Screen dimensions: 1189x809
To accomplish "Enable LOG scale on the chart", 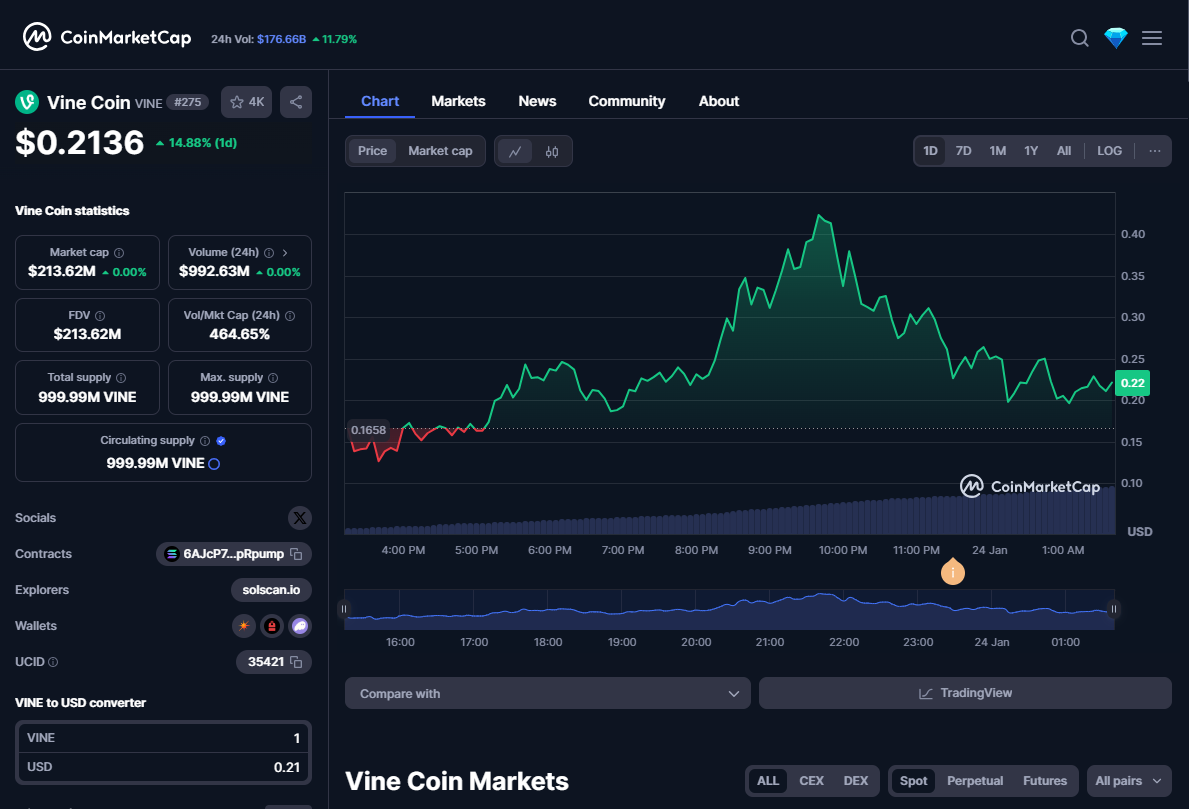I will coord(1109,150).
